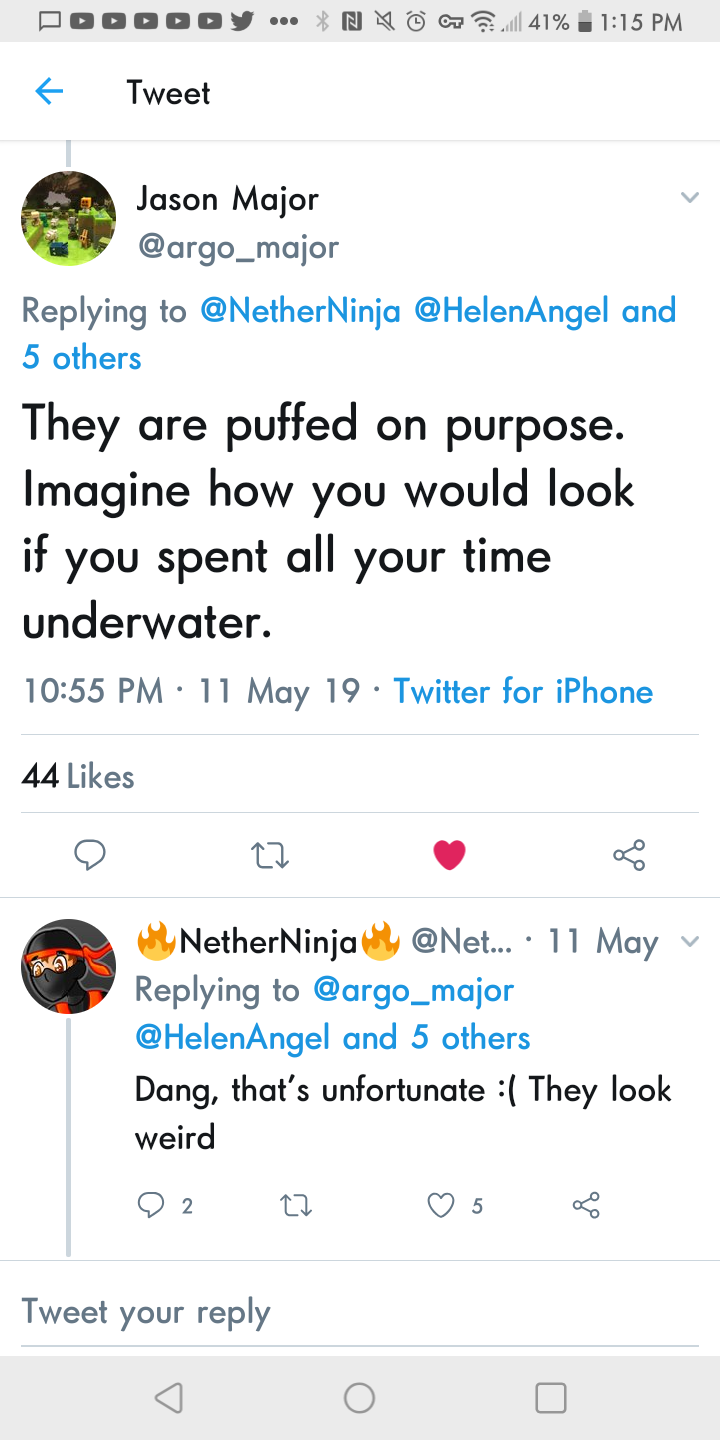Show the "5 others" being replied to
The height and width of the screenshot is (1440, 720).
[x=82, y=358]
